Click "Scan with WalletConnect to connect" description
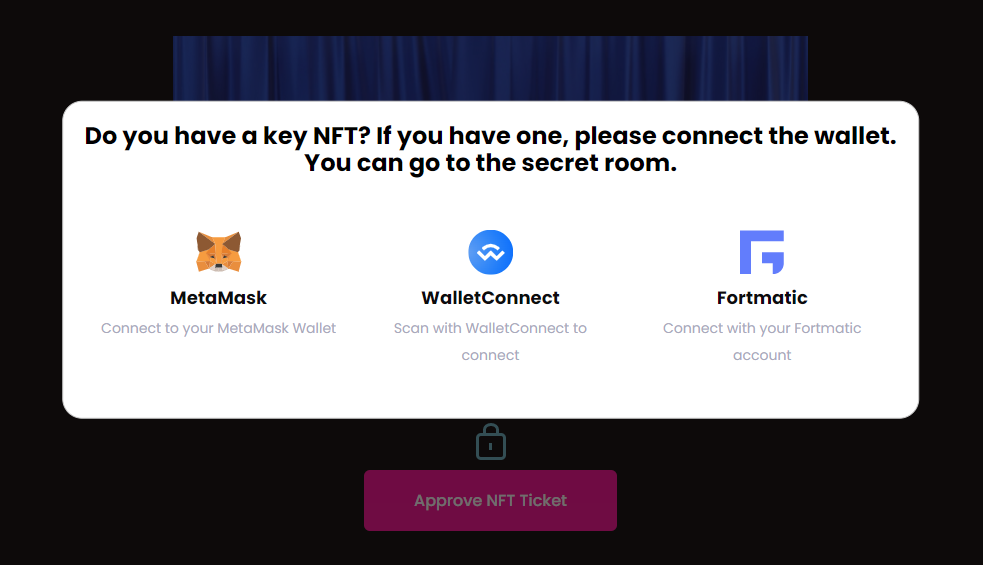 point(490,328)
